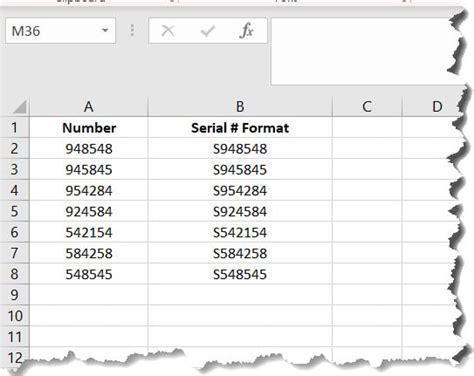The width and height of the screenshot is (474, 376).
Task: Click cell containing 924584
Action: coord(89,211)
